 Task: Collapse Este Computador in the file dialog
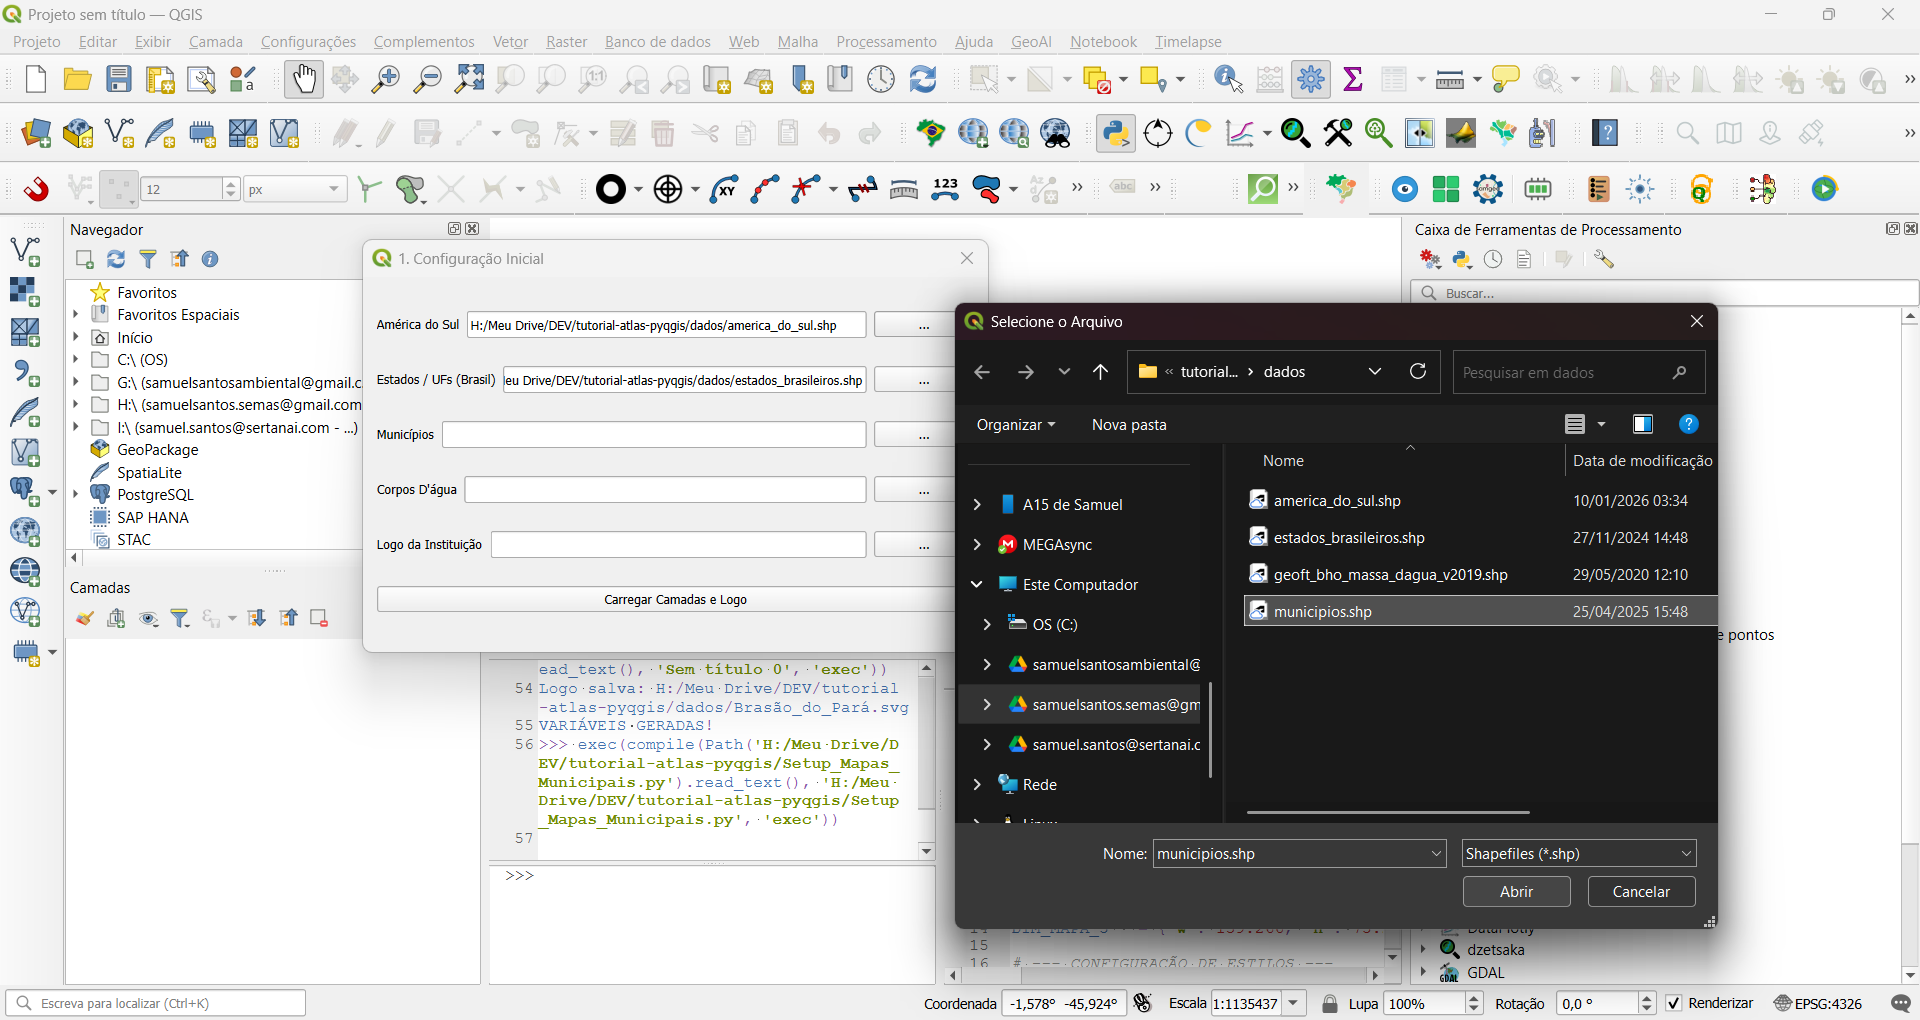pos(977,584)
